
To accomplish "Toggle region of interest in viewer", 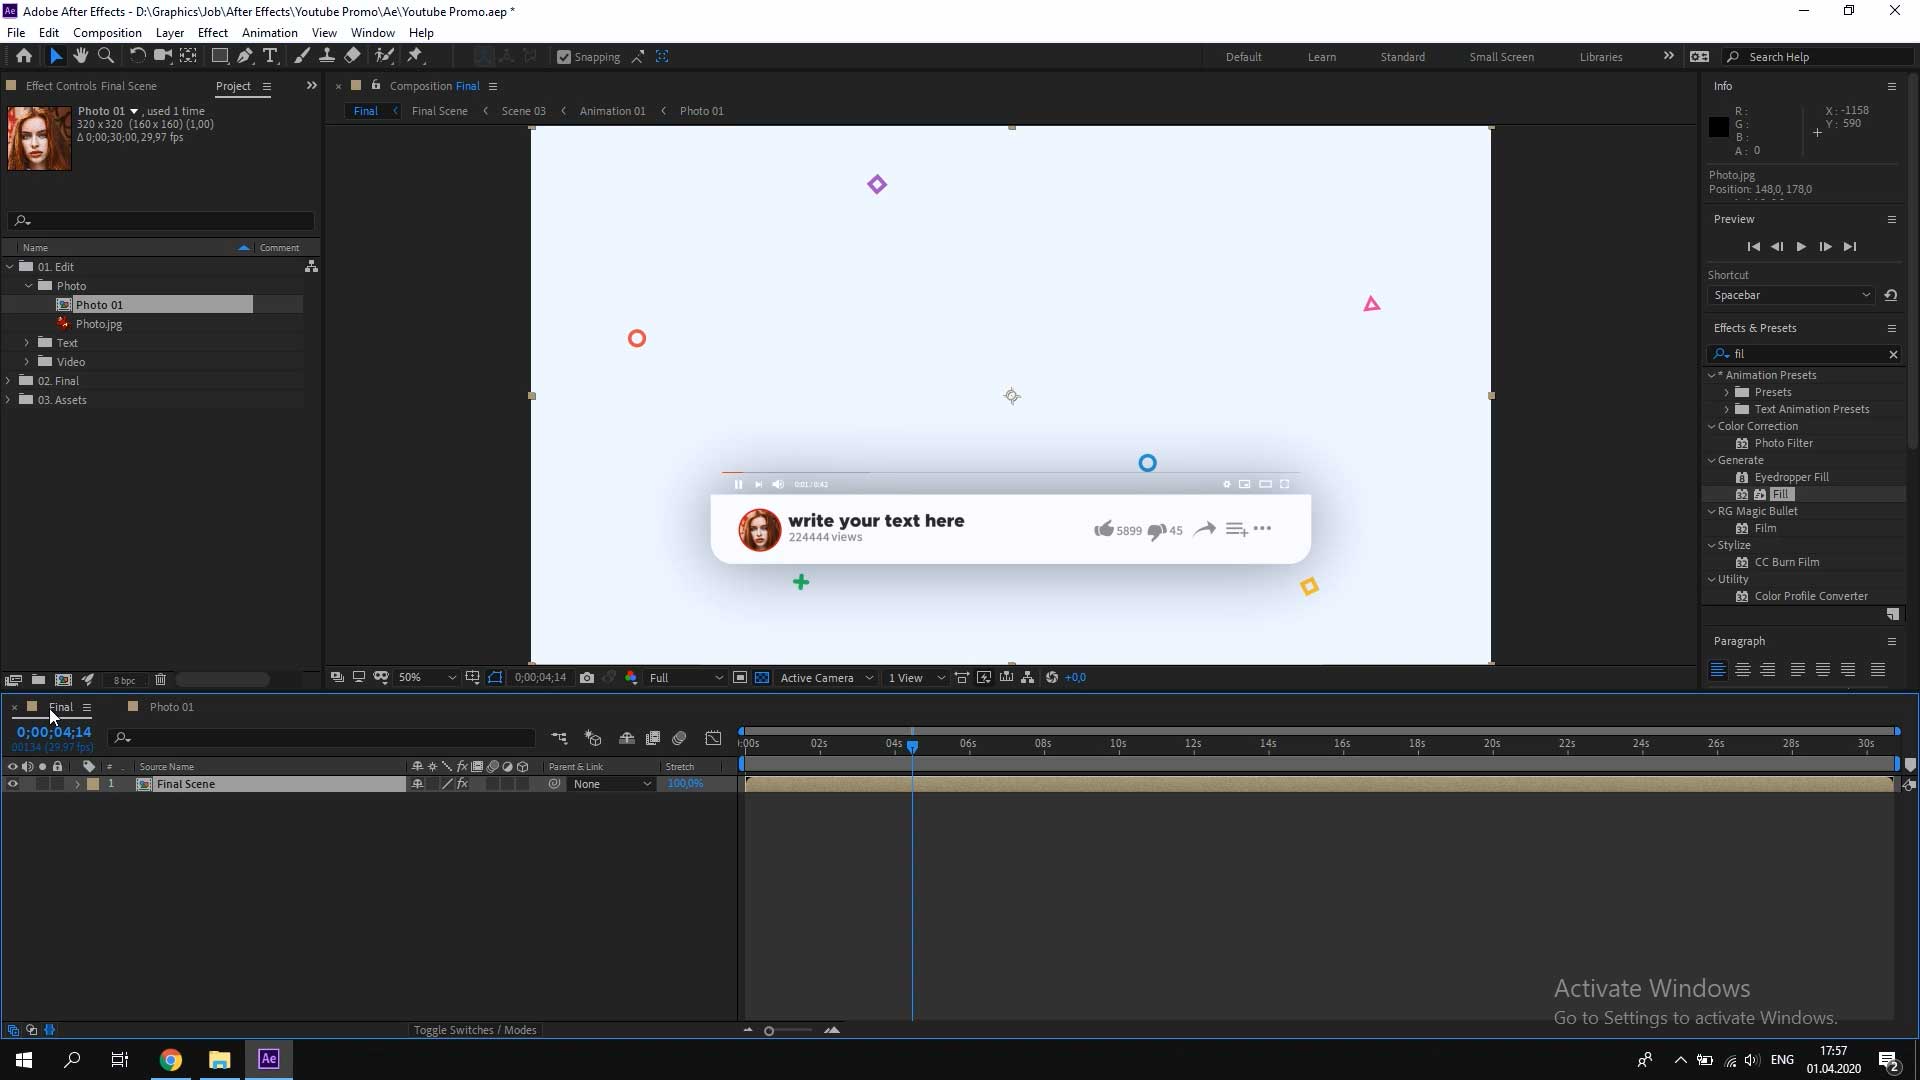I will click(x=739, y=678).
